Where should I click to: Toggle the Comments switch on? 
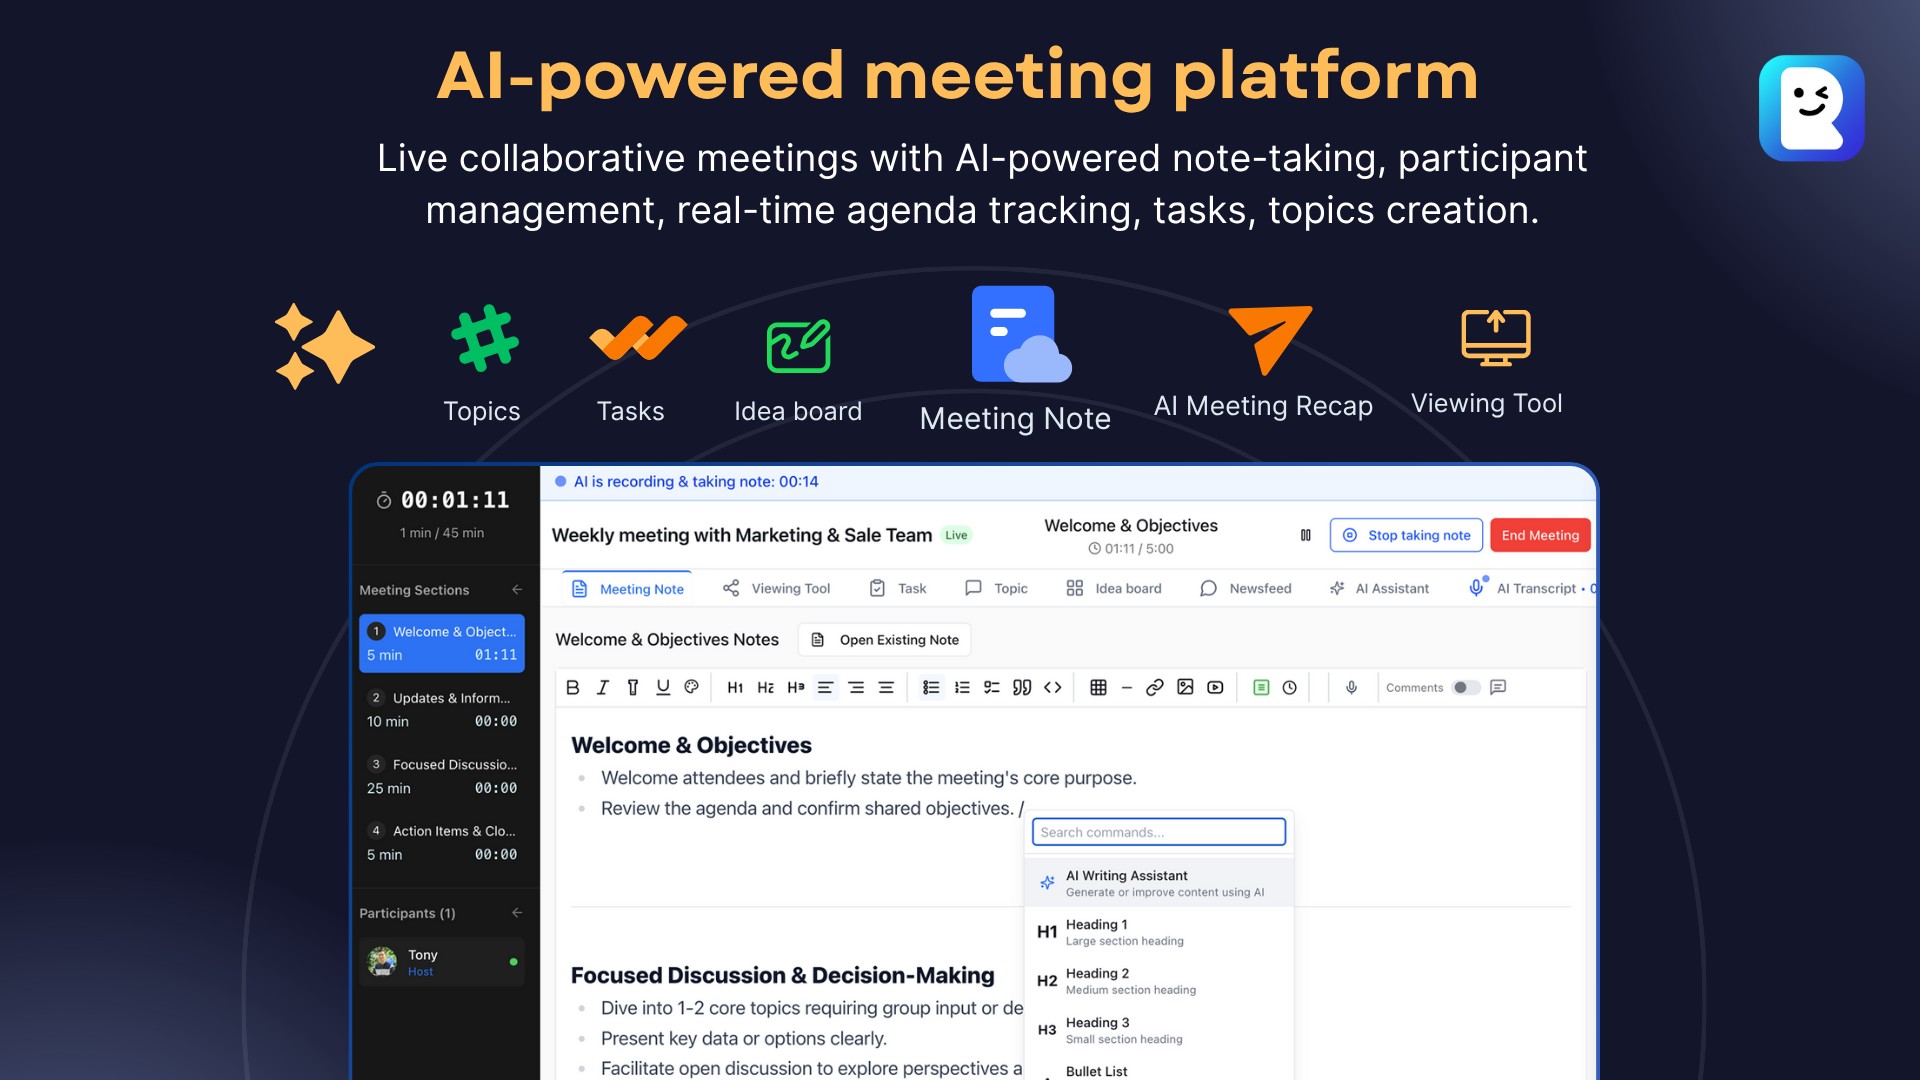point(1466,687)
